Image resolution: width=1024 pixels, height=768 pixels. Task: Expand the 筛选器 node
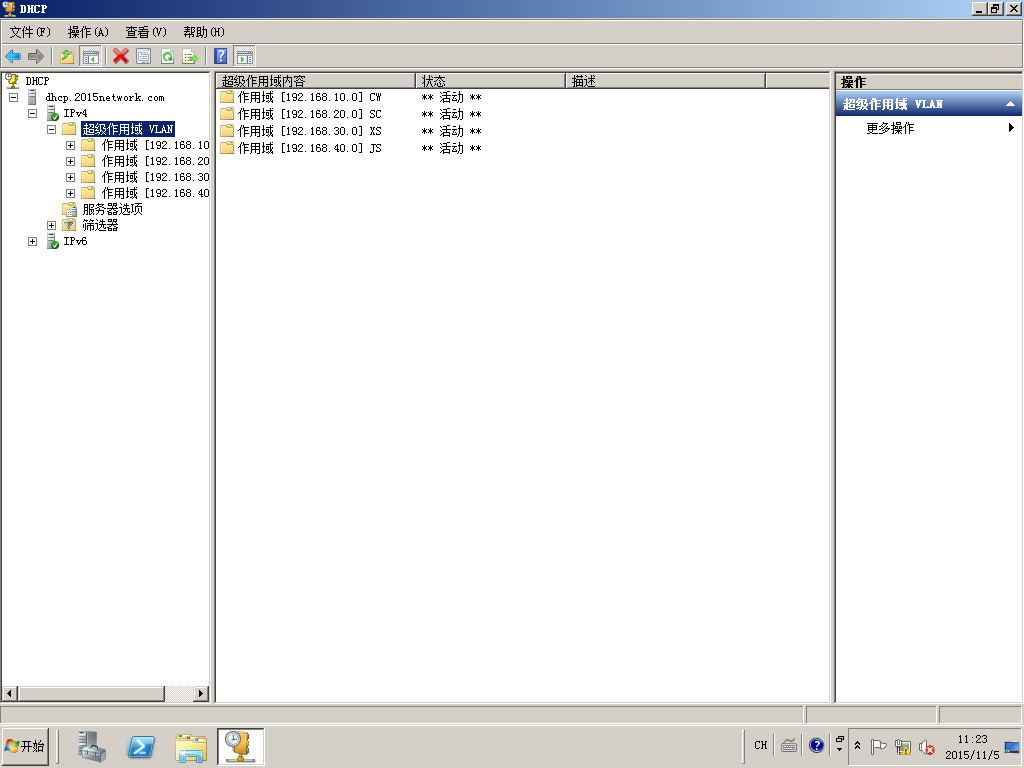pyautogui.click(x=52, y=225)
